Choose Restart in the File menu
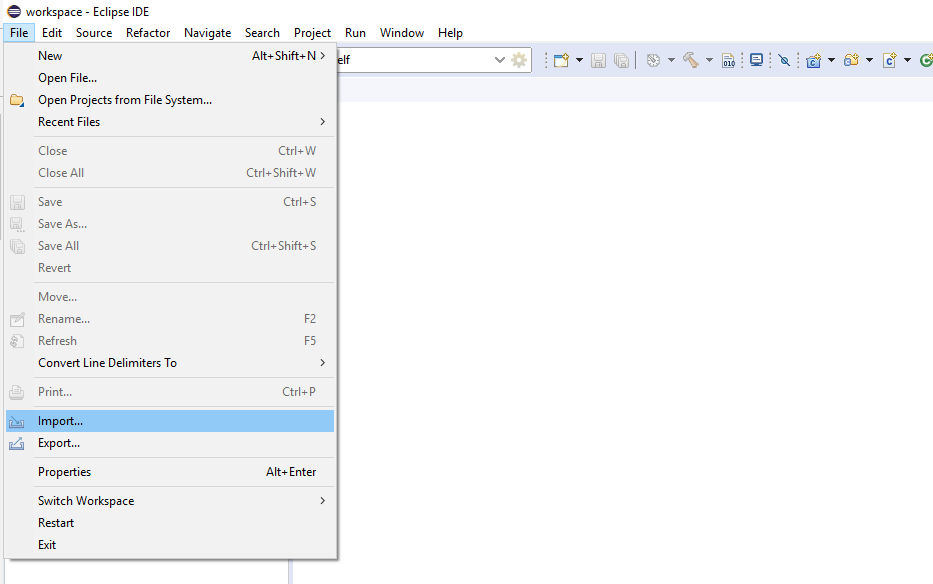Viewport: 933px width, 584px height. point(170,523)
